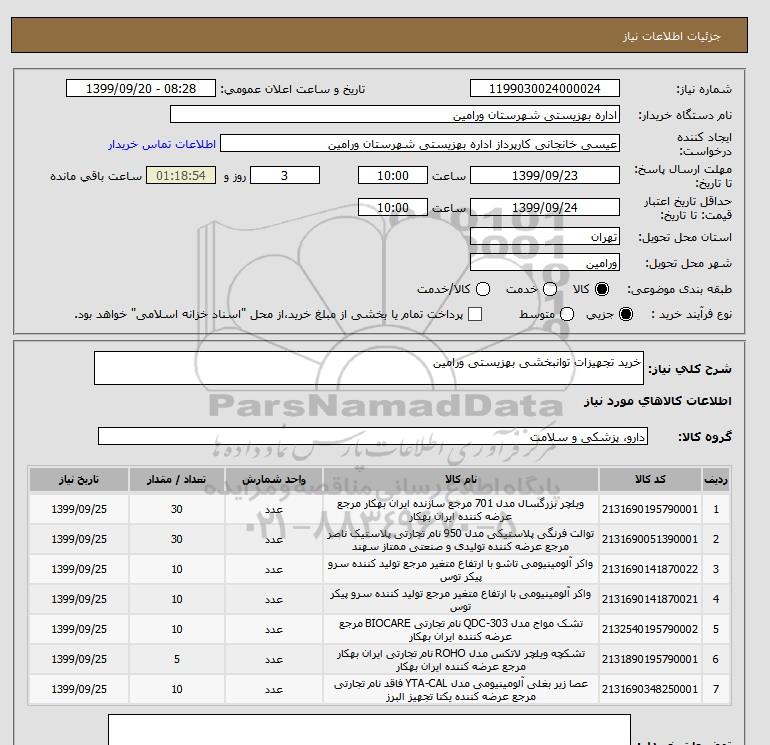Click the نام کالا column header
The height and width of the screenshot is (745, 770).
click(461, 479)
